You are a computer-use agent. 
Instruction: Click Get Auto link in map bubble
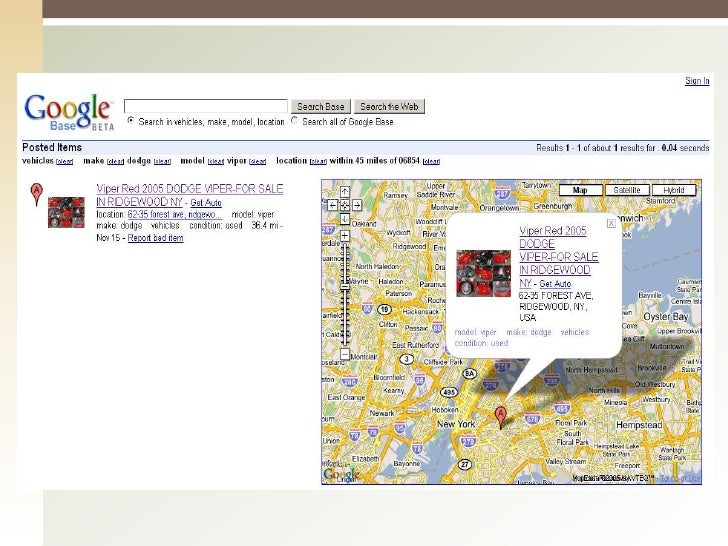[x=555, y=284]
